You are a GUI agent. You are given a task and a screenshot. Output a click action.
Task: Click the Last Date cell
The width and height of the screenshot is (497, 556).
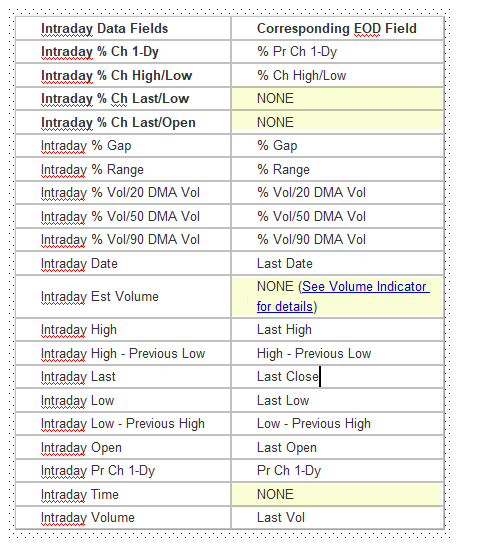(x=337, y=263)
